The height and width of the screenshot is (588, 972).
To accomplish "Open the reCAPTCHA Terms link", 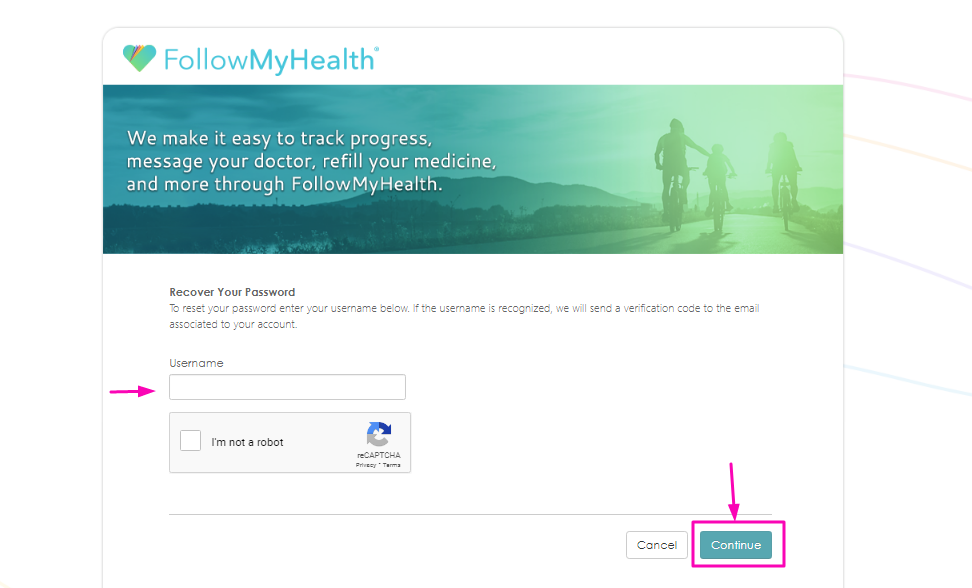I will (x=392, y=465).
